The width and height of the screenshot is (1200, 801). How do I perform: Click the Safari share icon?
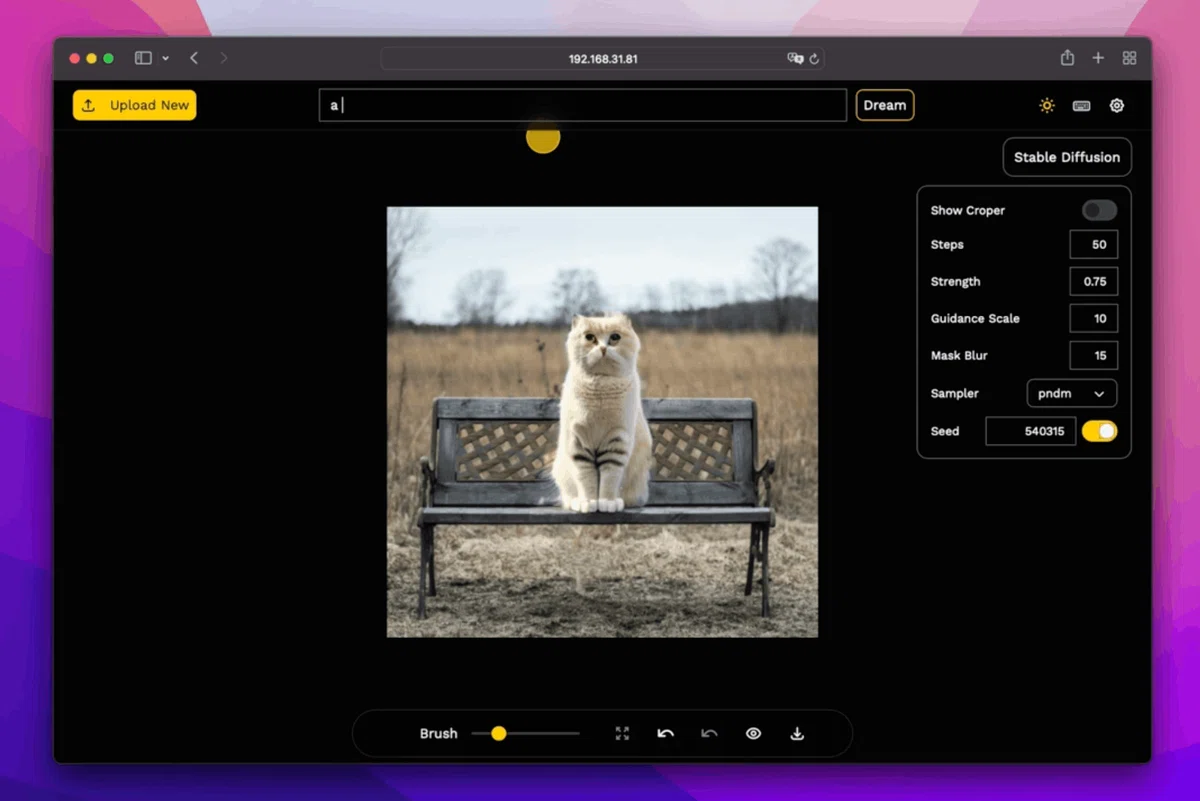tap(1068, 58)
